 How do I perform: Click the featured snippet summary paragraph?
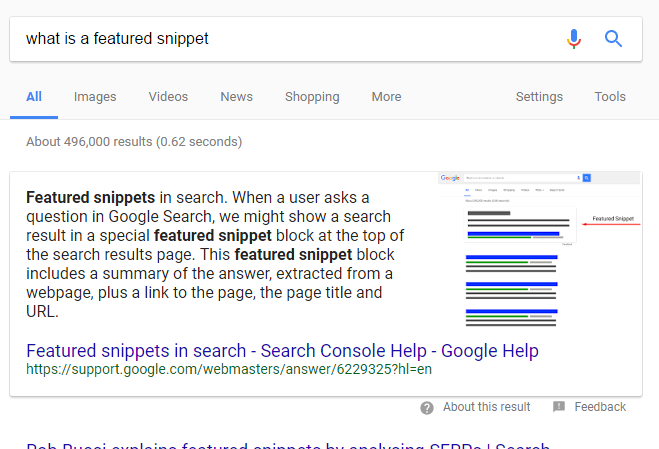[215, 254]
